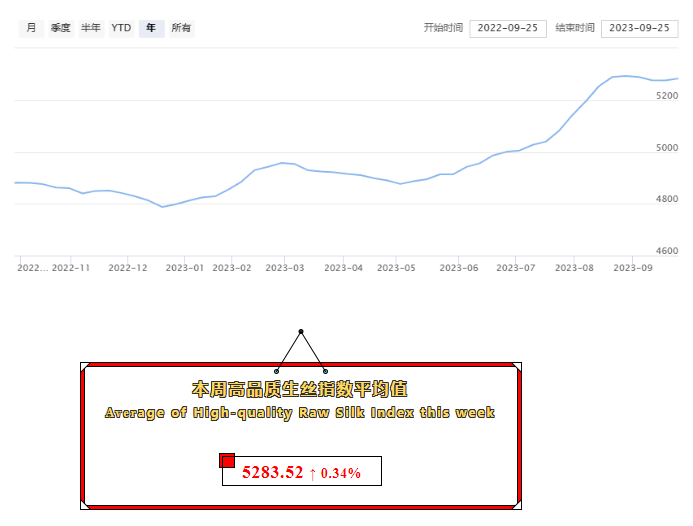Click the 5200 y-axis value label
The height and width of the screenshot is (526, 693).
point(667,96)
